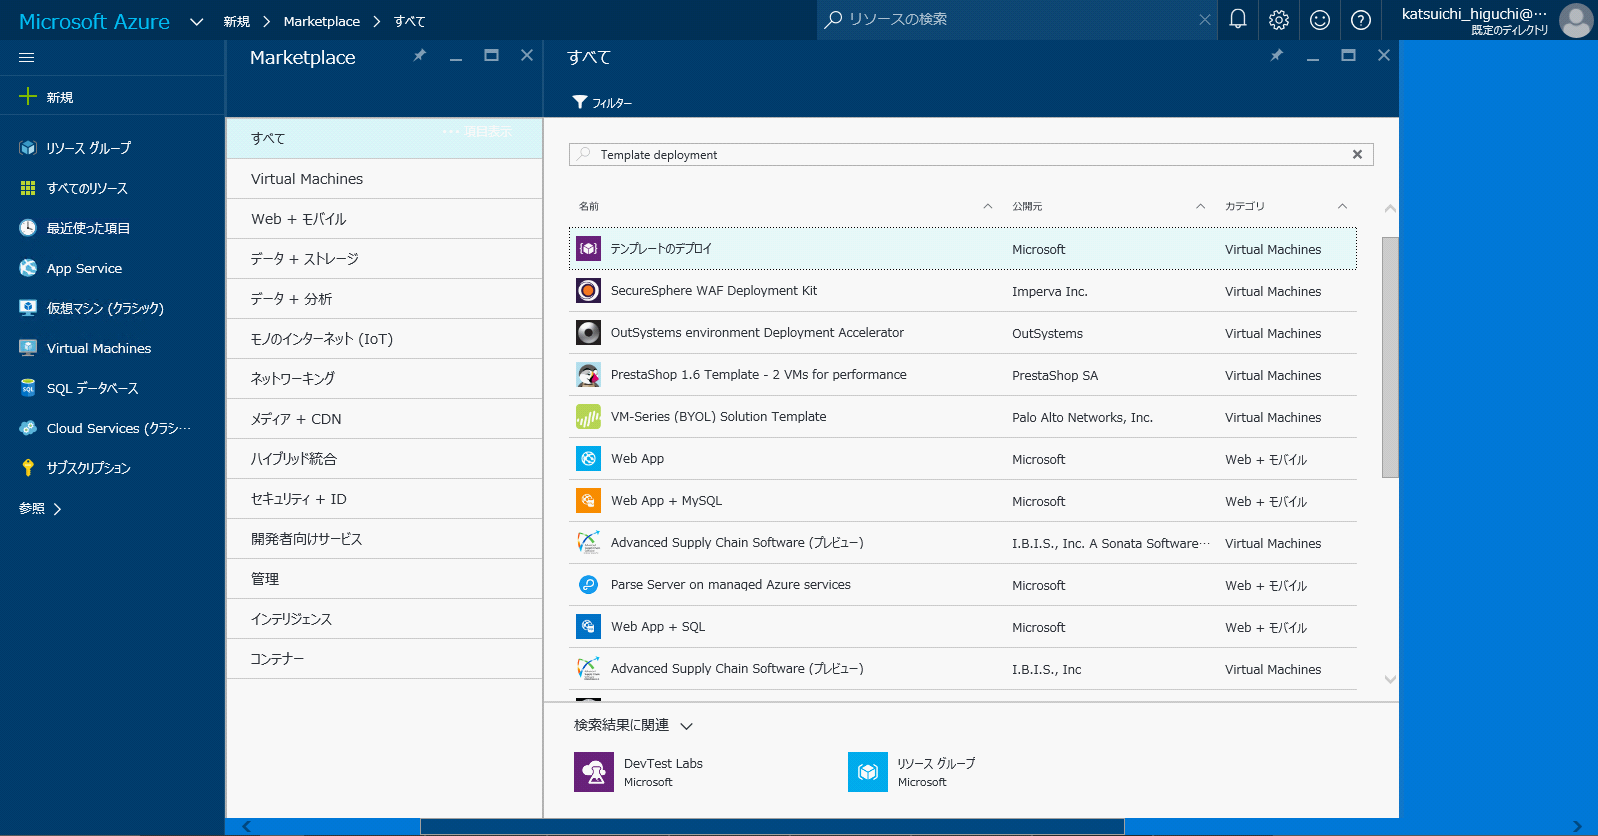1598x836 pixels.
Task: Pin the Marketplace blade
Action: pos(420,55)
